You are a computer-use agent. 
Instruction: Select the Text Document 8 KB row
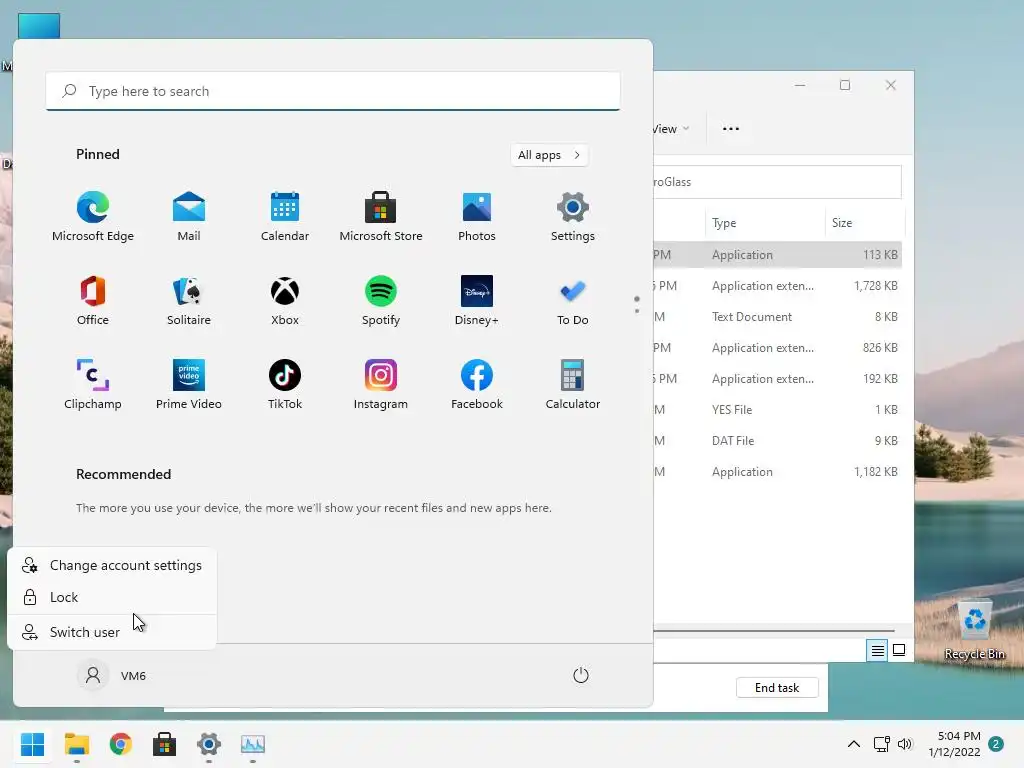click(777, 317)
